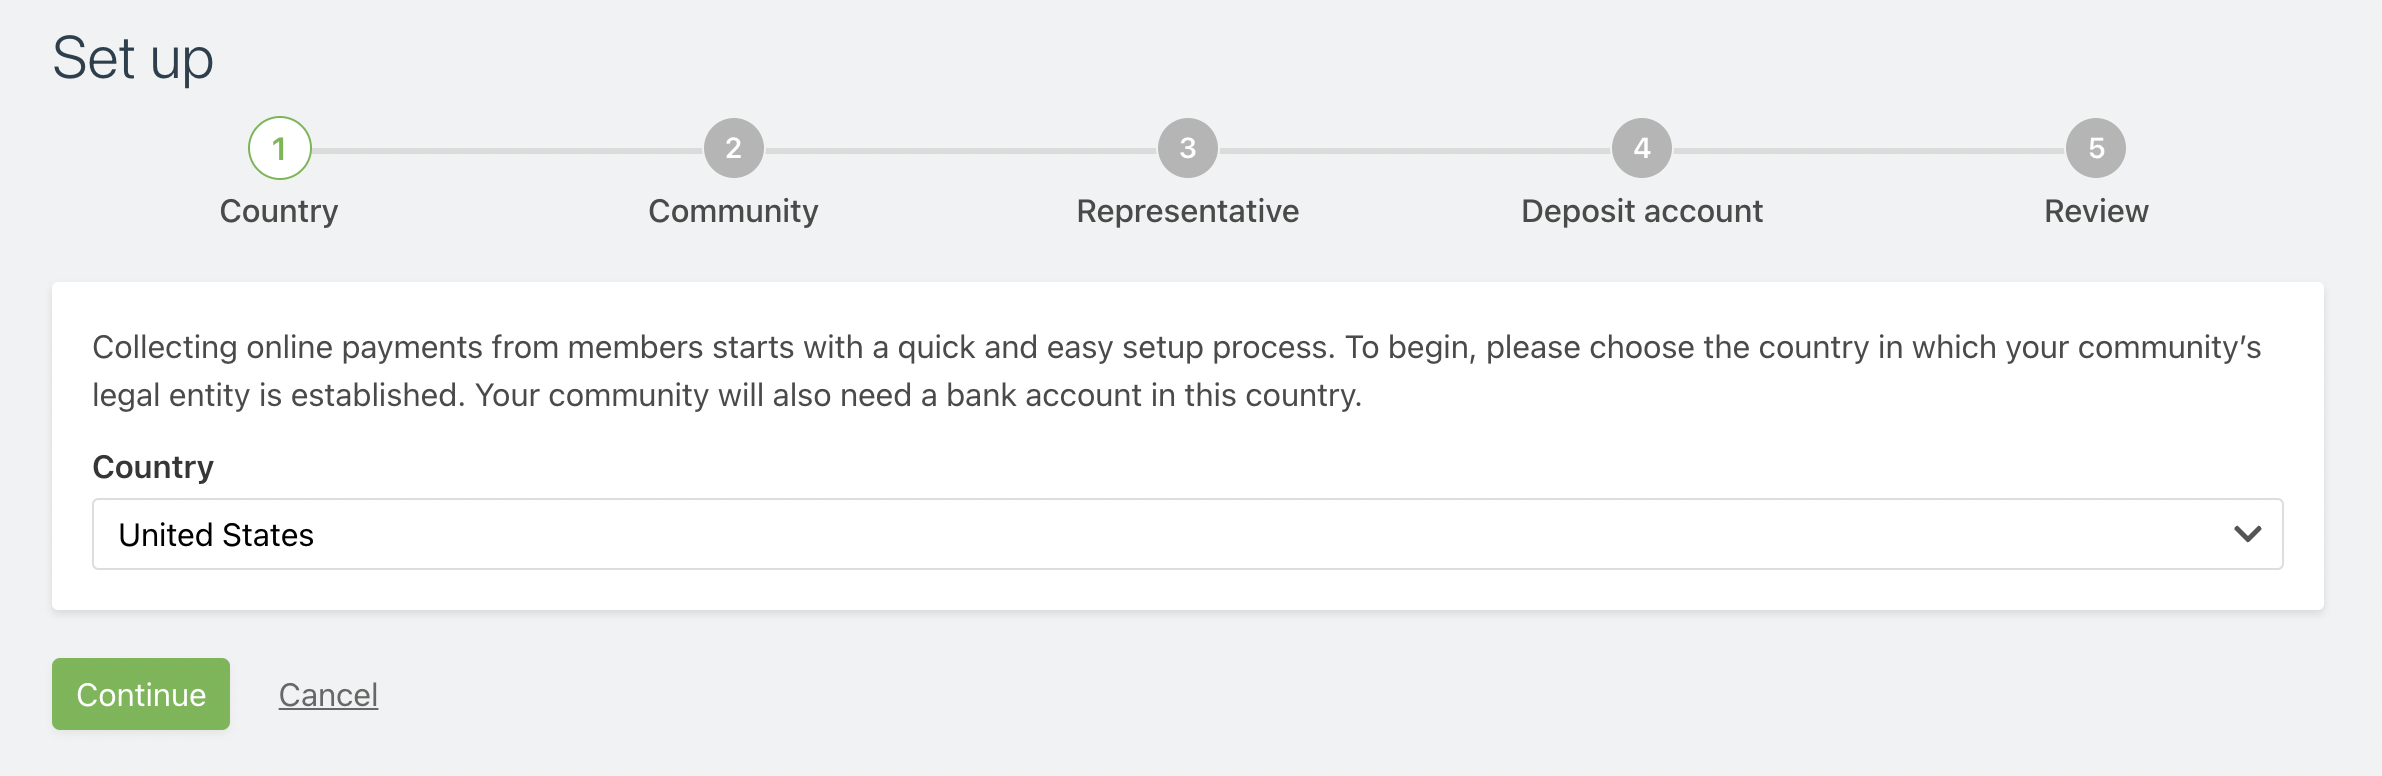Click the step 4 circle indicator
2382x776 pixels.
coord(1642,148)
